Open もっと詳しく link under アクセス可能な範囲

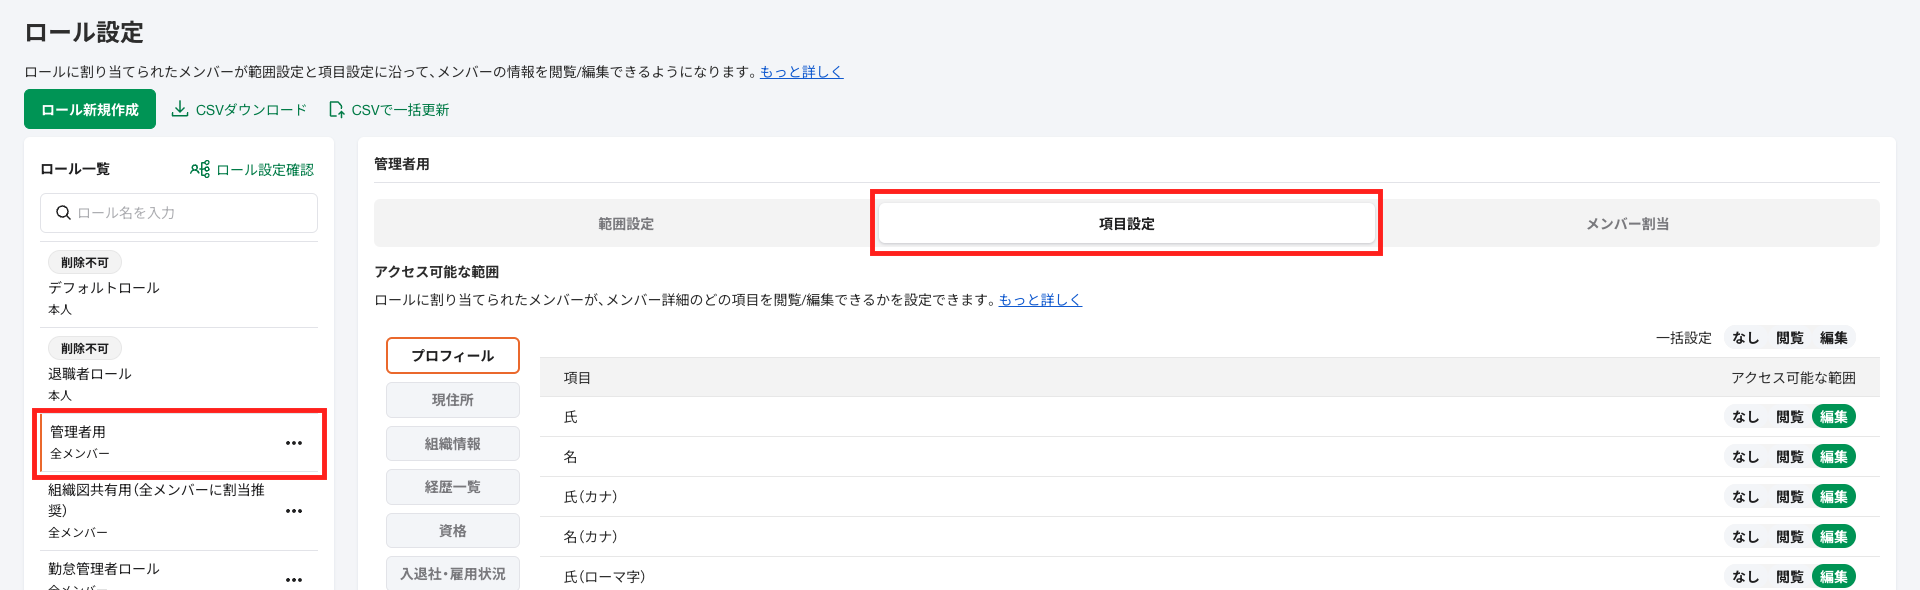tap(1040, 300)
